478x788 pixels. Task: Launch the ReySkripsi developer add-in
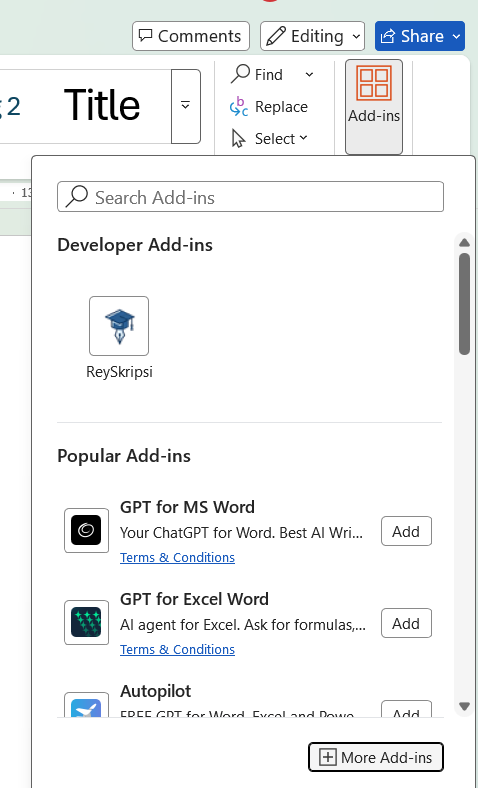click(x=119, y=326)
